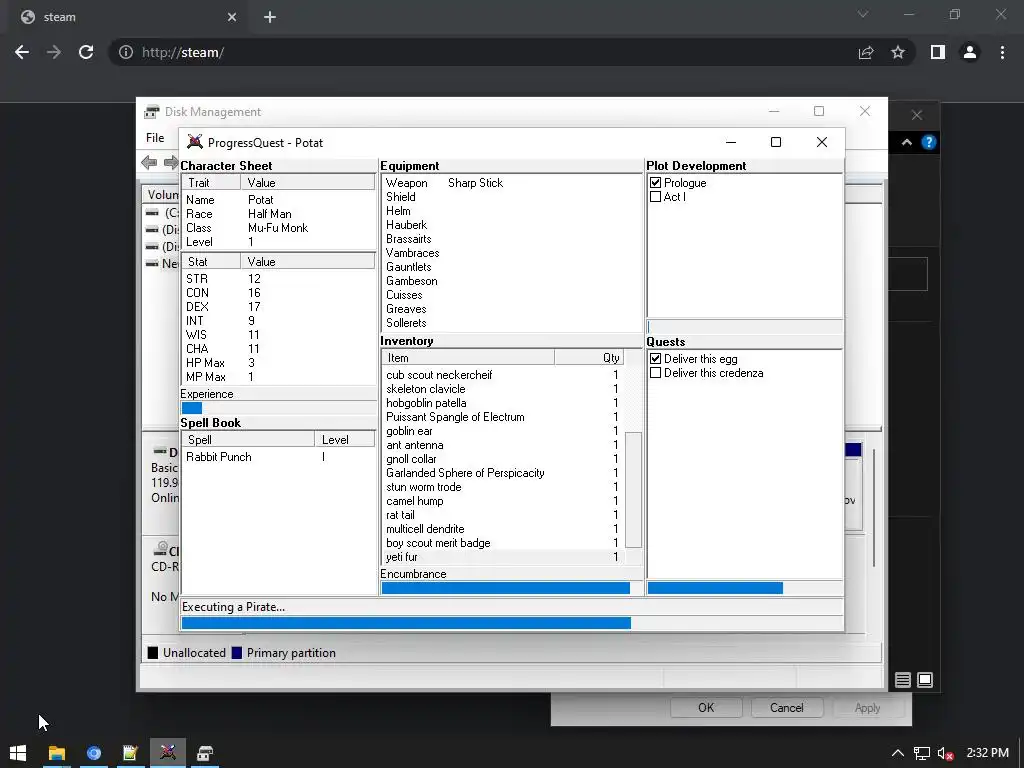Collapse the panel with the up chevron
The image size is (1024, 768).
906,142
